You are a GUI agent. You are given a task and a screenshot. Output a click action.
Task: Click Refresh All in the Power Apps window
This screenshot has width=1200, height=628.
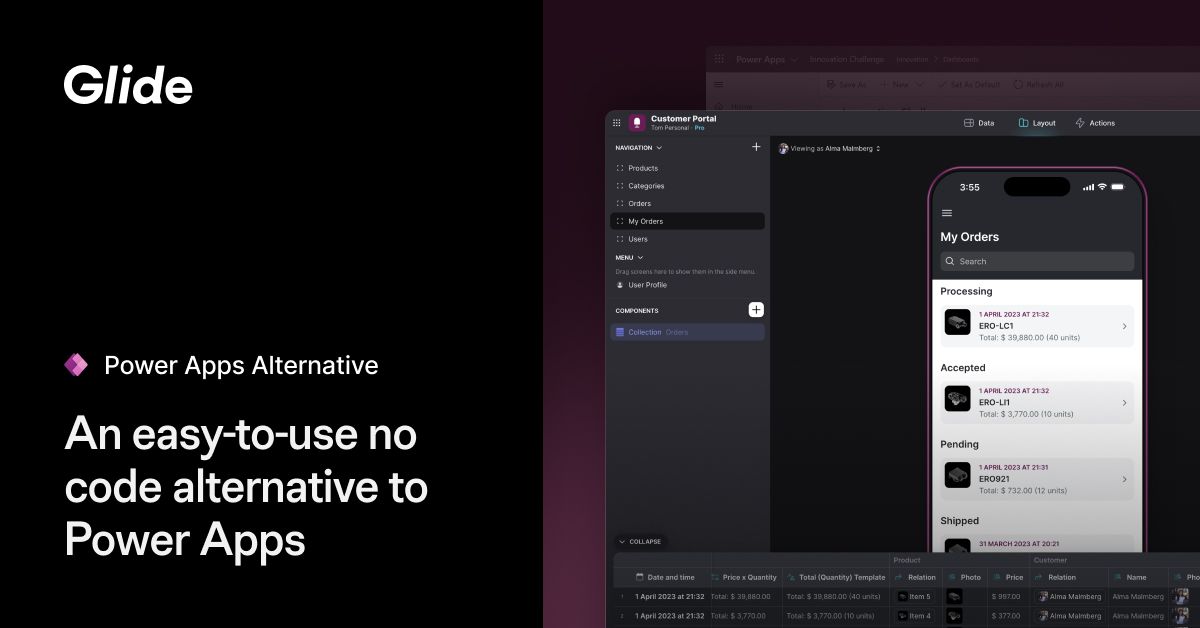point(1039,85)
